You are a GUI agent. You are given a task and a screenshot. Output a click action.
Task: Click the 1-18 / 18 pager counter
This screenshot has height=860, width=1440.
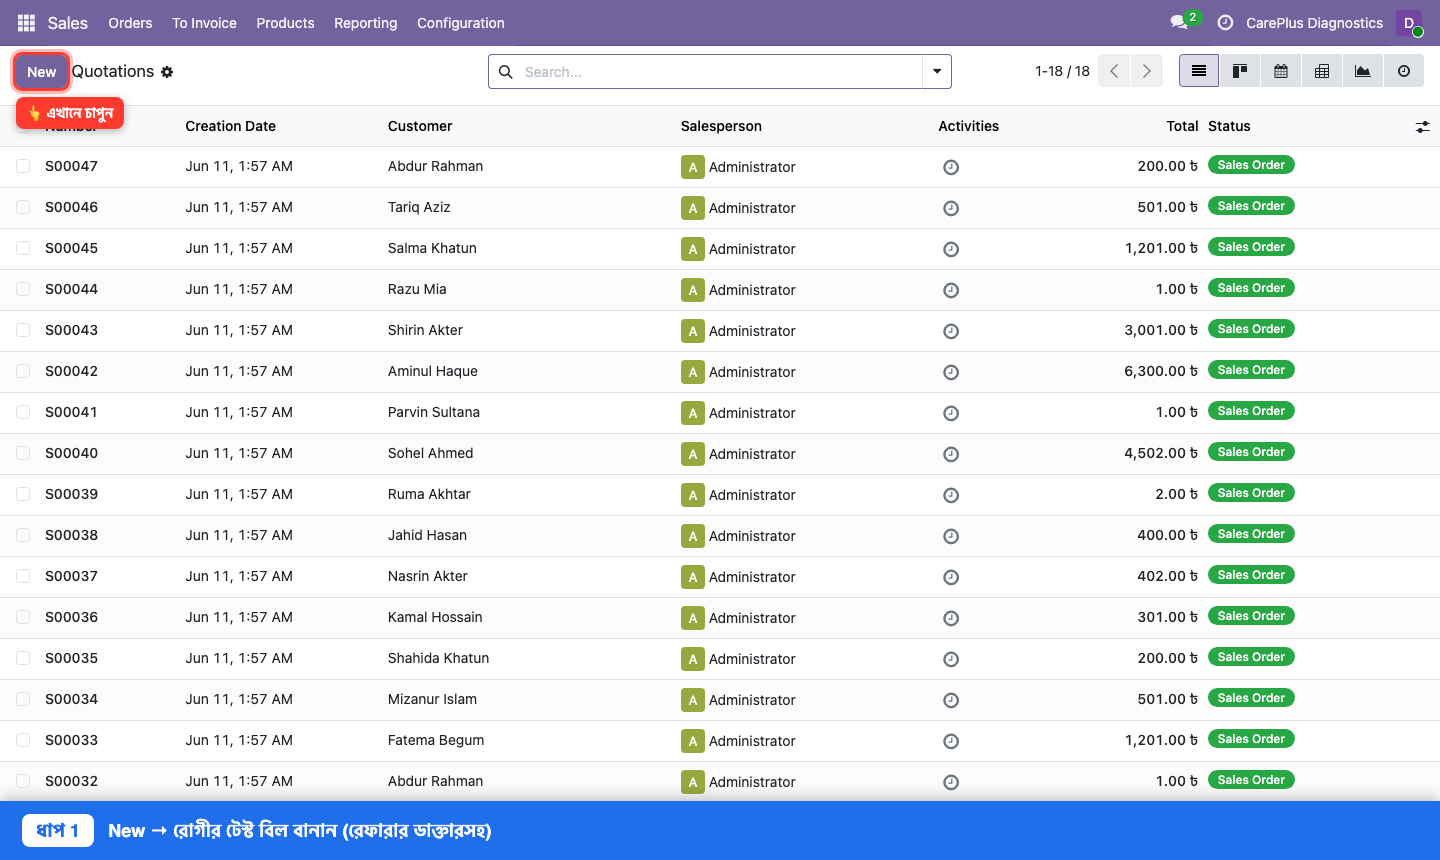pyautogui.click(x=1062, y=71)
